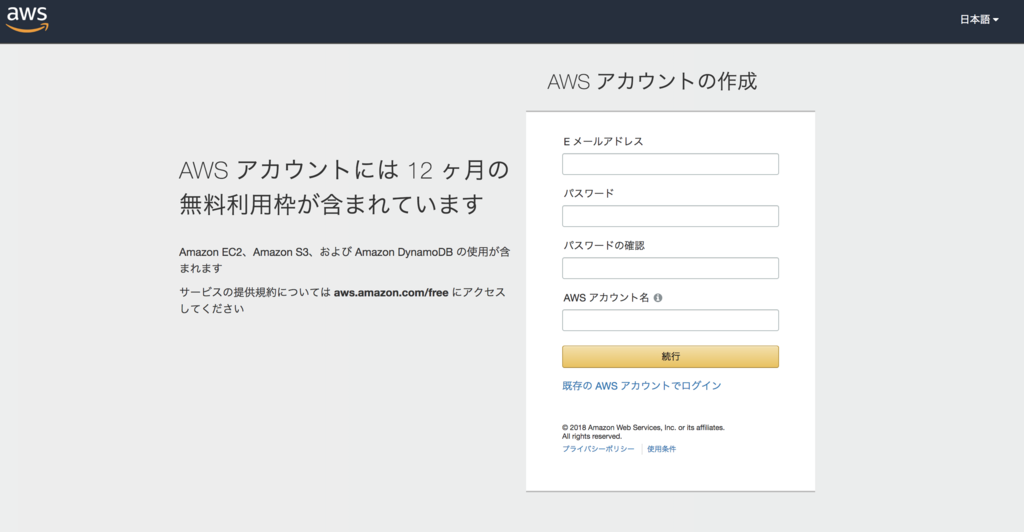Open the 日本語 language dropdown
Image resolution: width=1024 pixels, height=532 pixels.
(978, 20)
